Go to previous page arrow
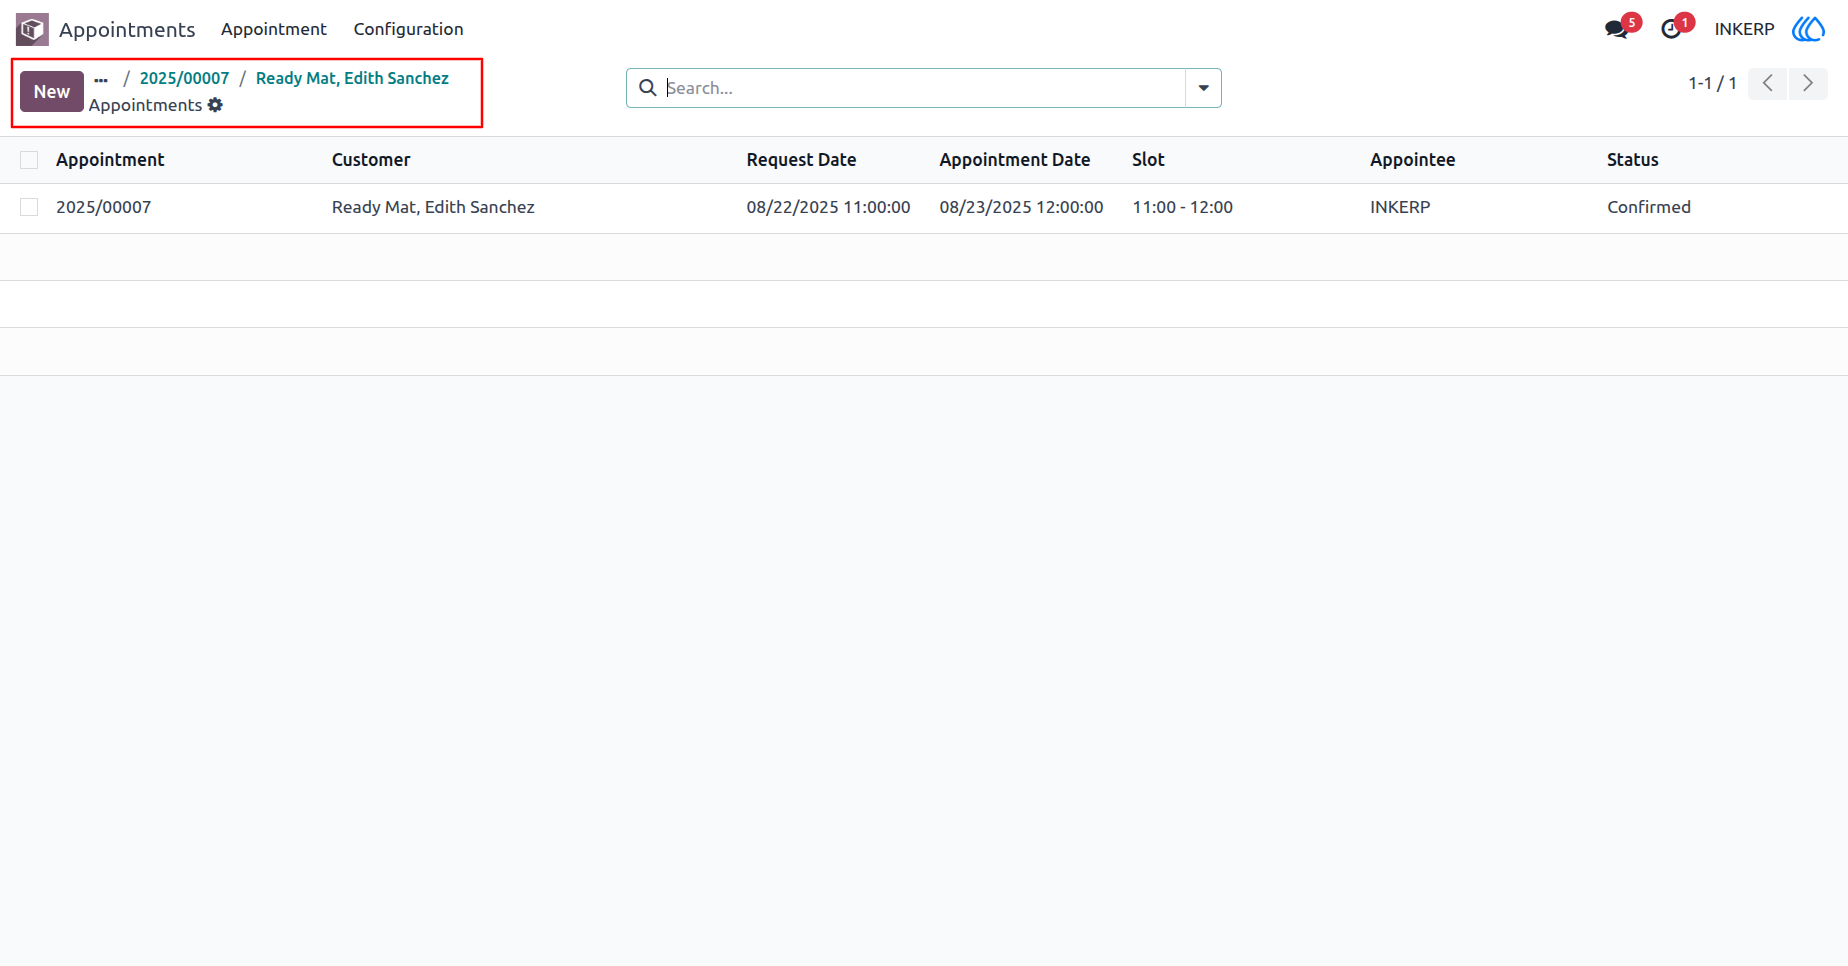 coord(1767,83)
